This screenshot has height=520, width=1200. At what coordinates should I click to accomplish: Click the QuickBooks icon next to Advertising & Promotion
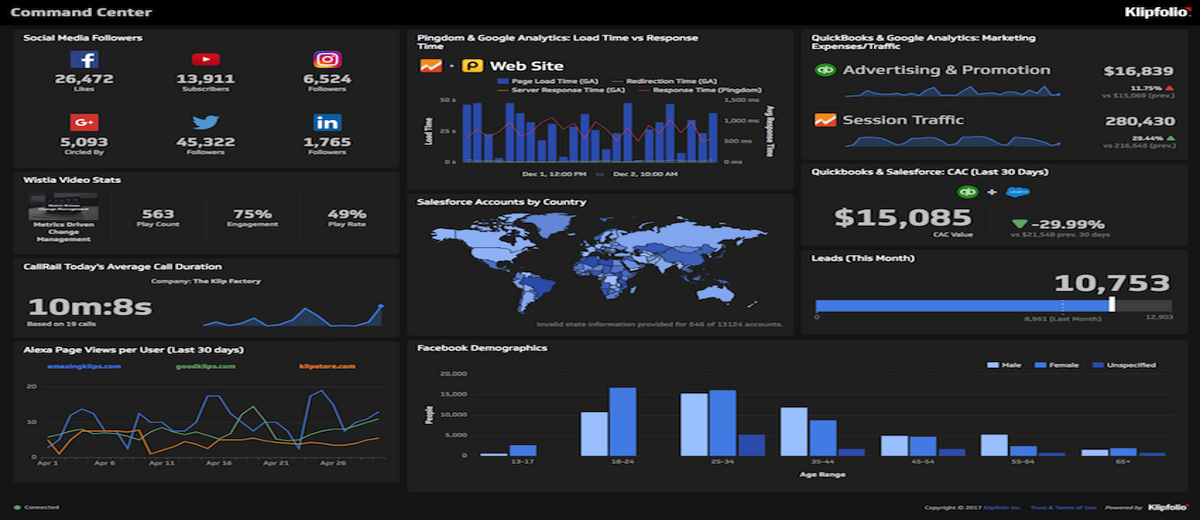point(825,70)
